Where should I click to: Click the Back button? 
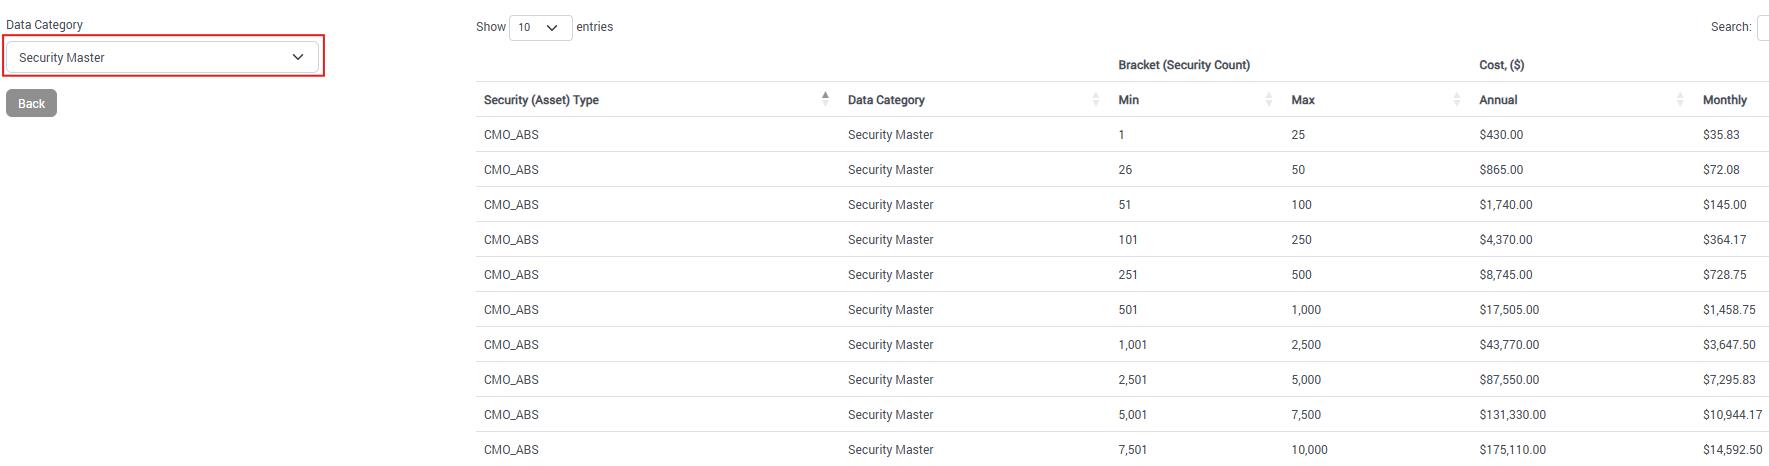[x=31, y=104]
